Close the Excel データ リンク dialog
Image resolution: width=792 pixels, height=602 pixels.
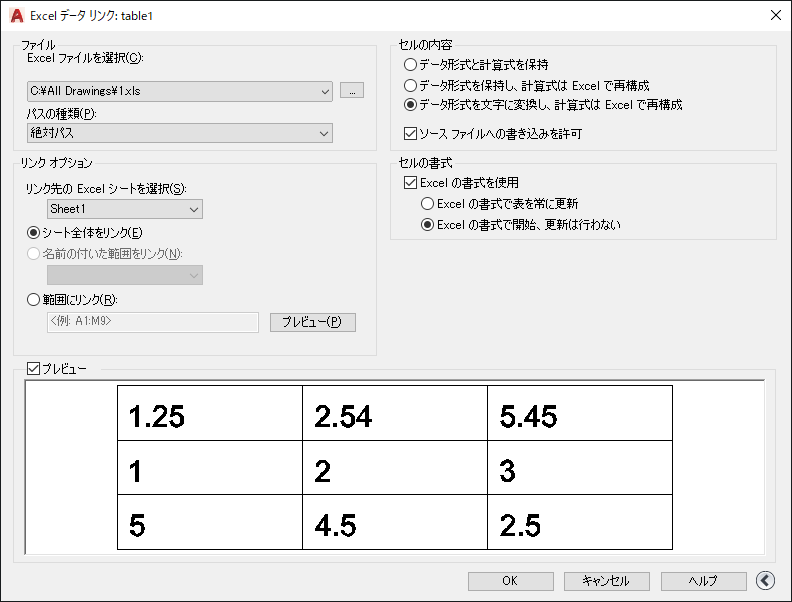[x=776, y=15]
